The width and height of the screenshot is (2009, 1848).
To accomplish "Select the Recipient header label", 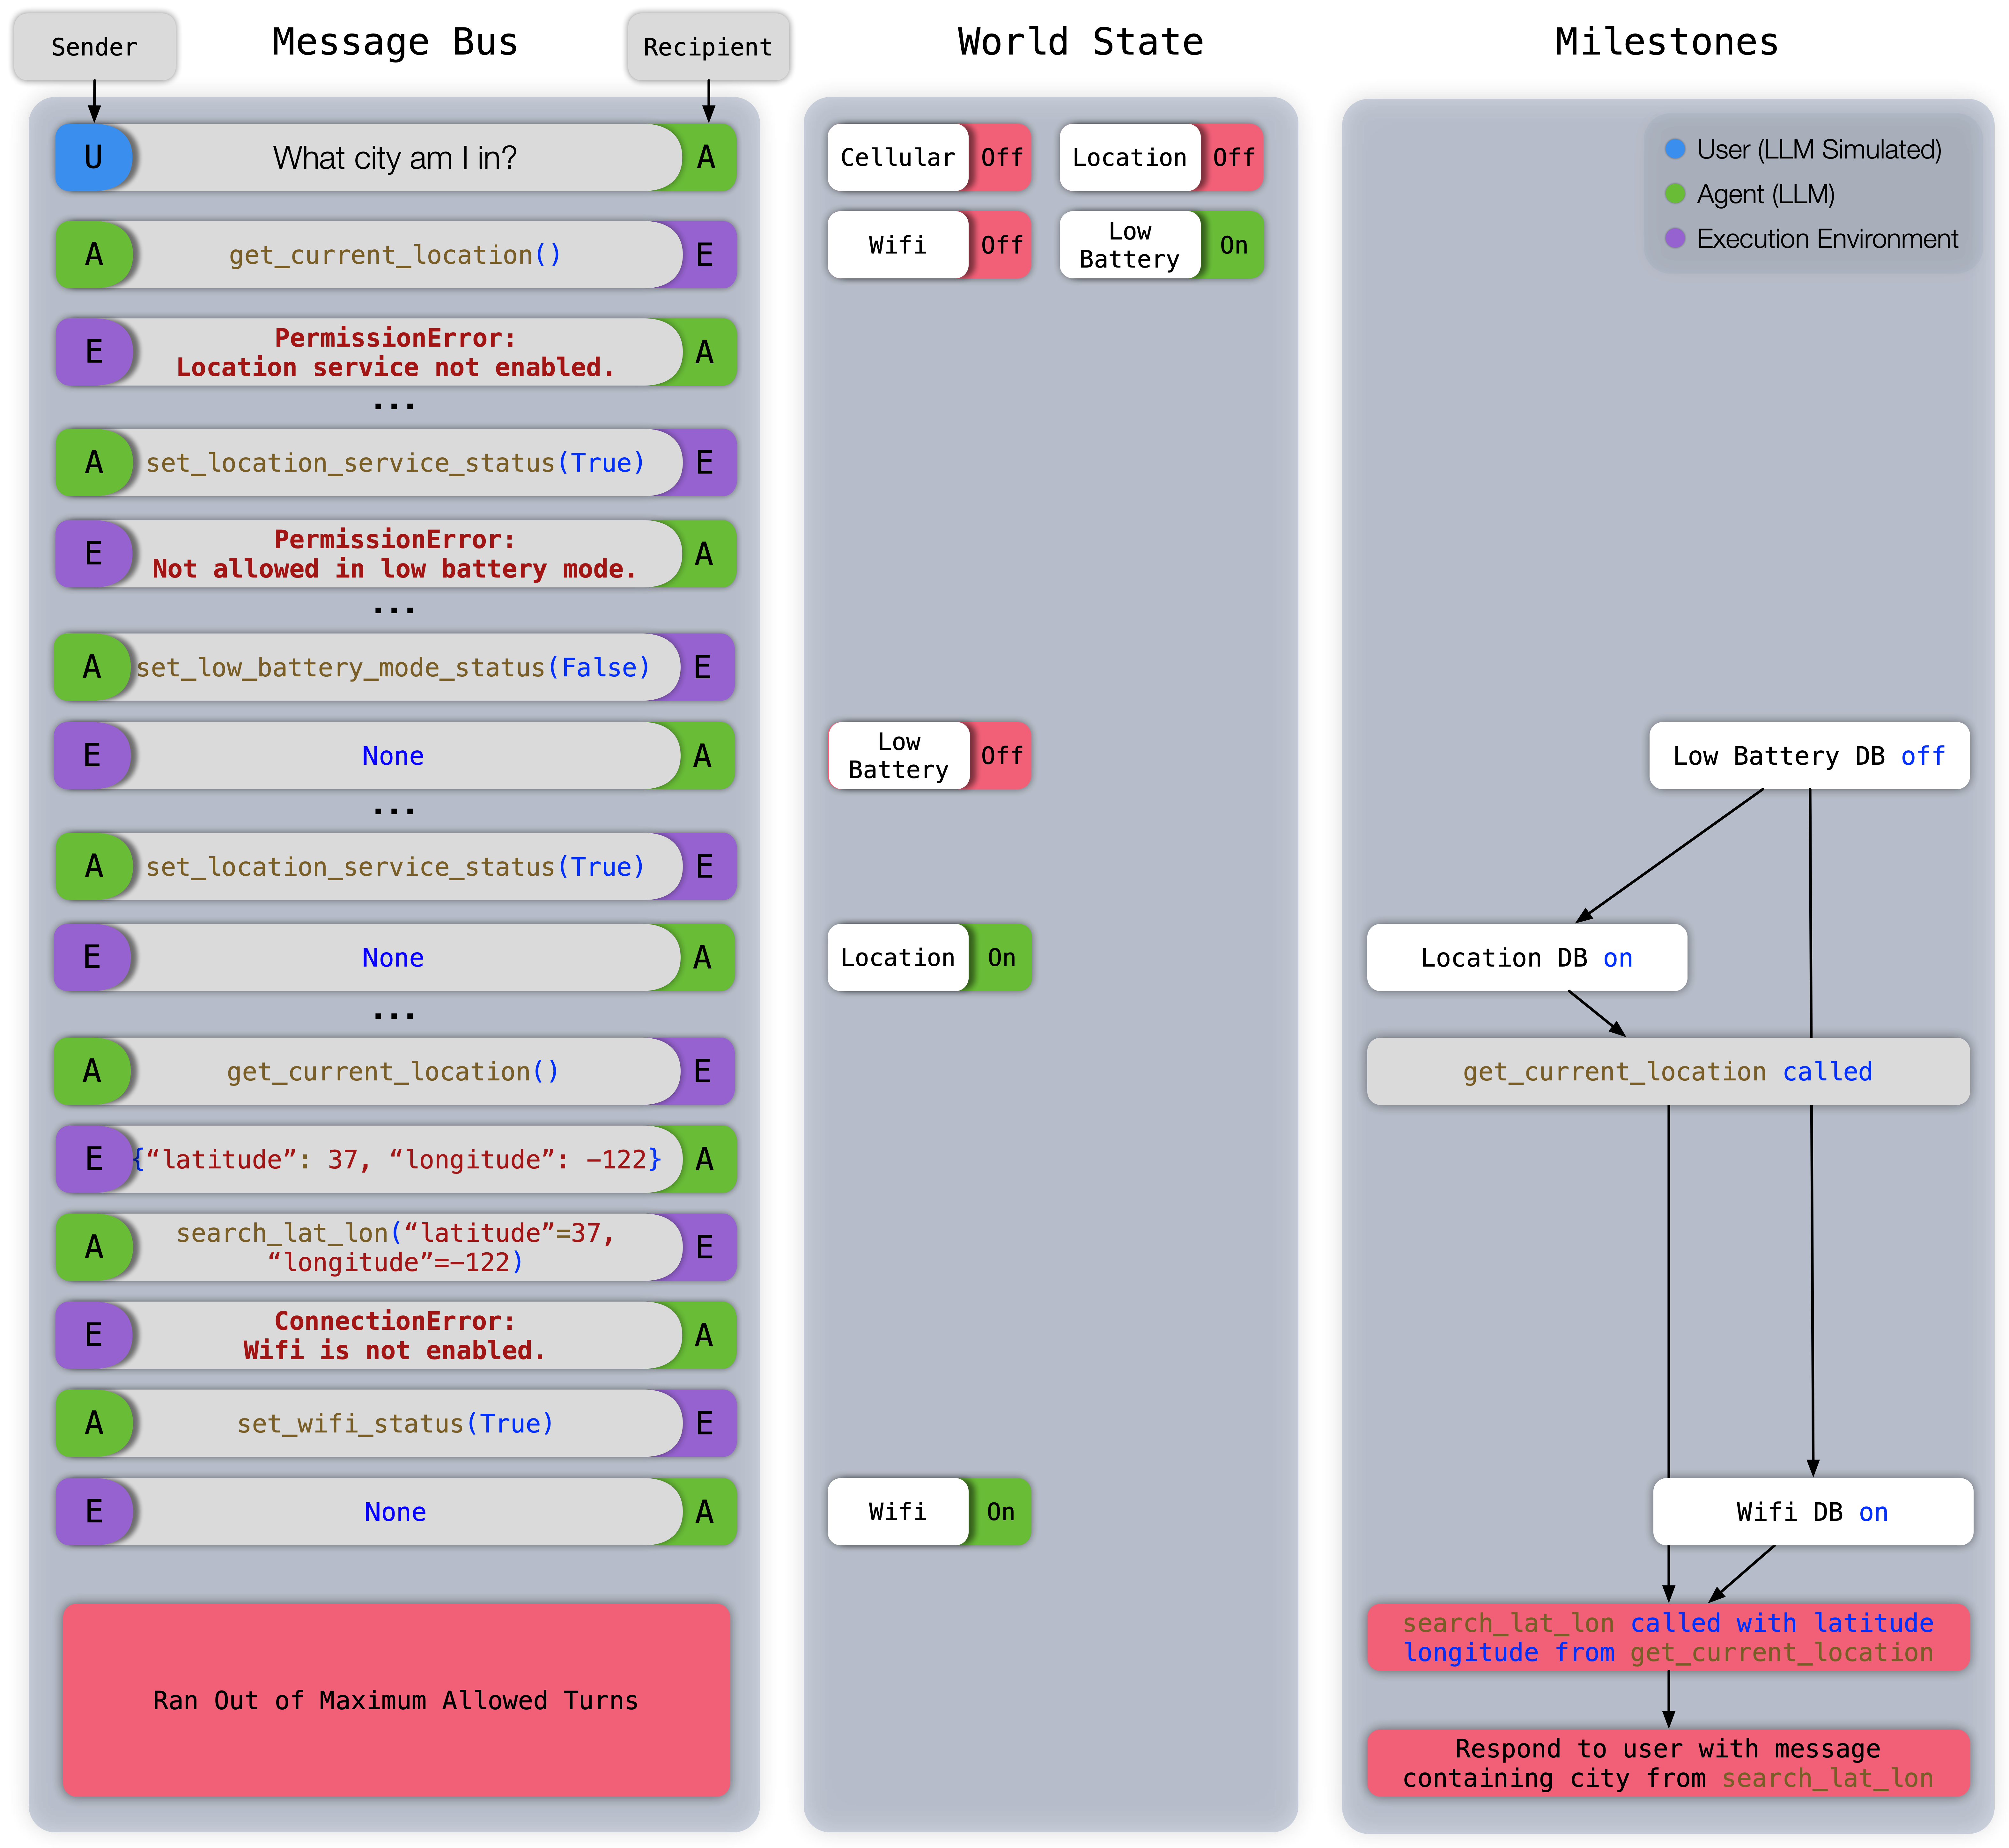I will coord(708,47).
